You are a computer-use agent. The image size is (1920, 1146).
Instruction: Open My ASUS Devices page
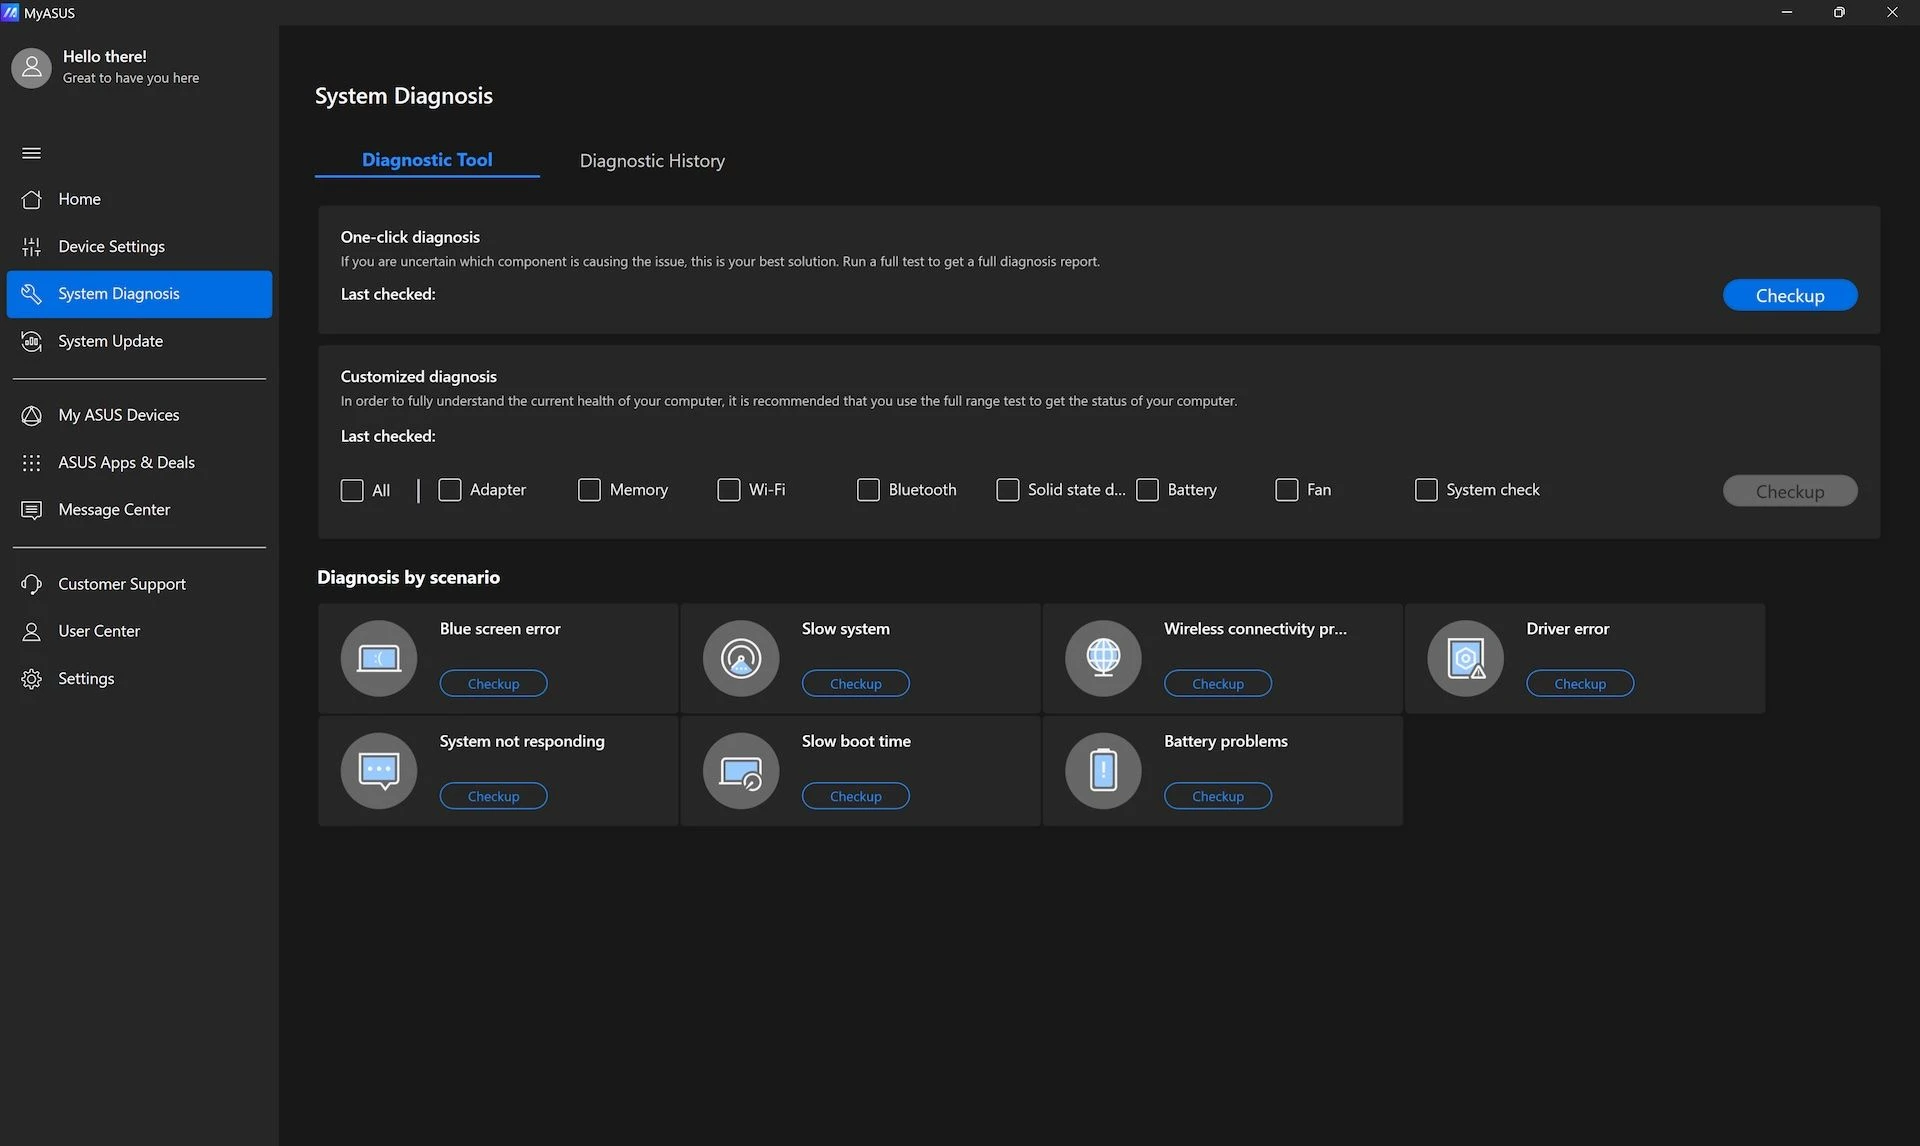(x=139, y=415)
